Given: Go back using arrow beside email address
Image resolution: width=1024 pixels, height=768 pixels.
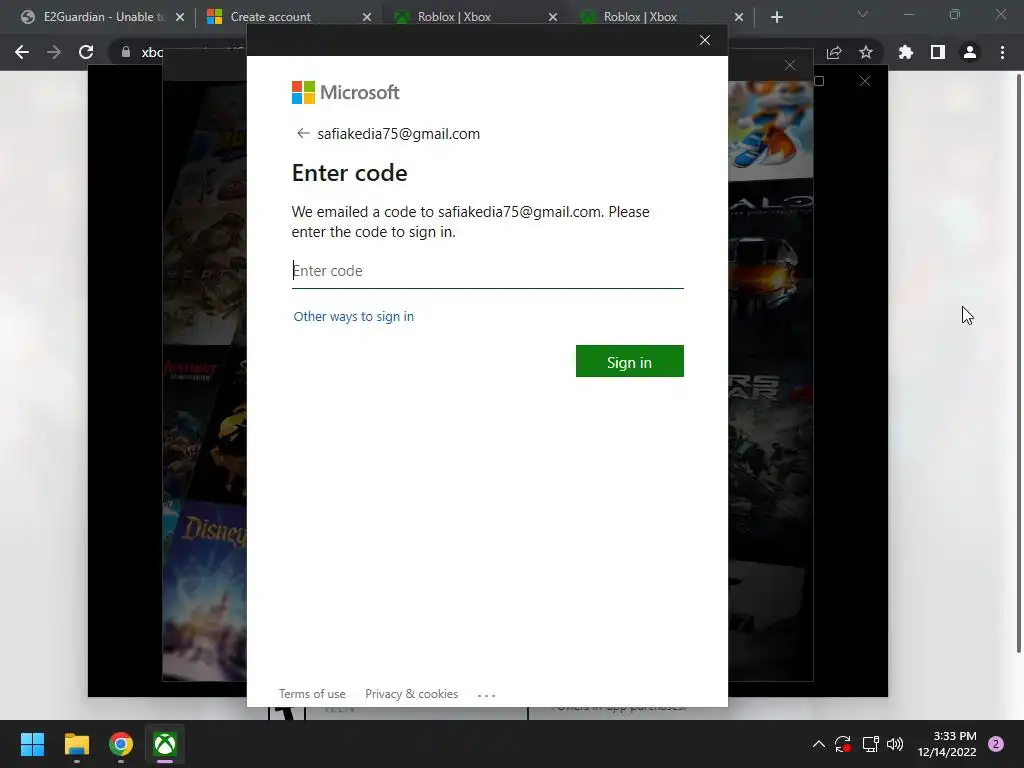Looking at the screenshot, I should coord(302,133).
